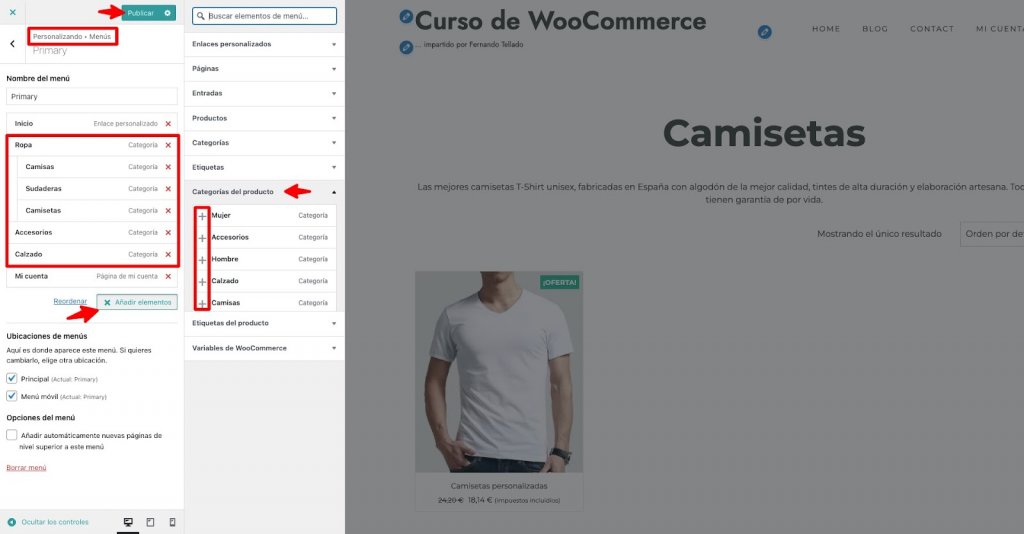Focus the Nombre del menú field
The image size is (1024, 534).
tap(91, 97)
